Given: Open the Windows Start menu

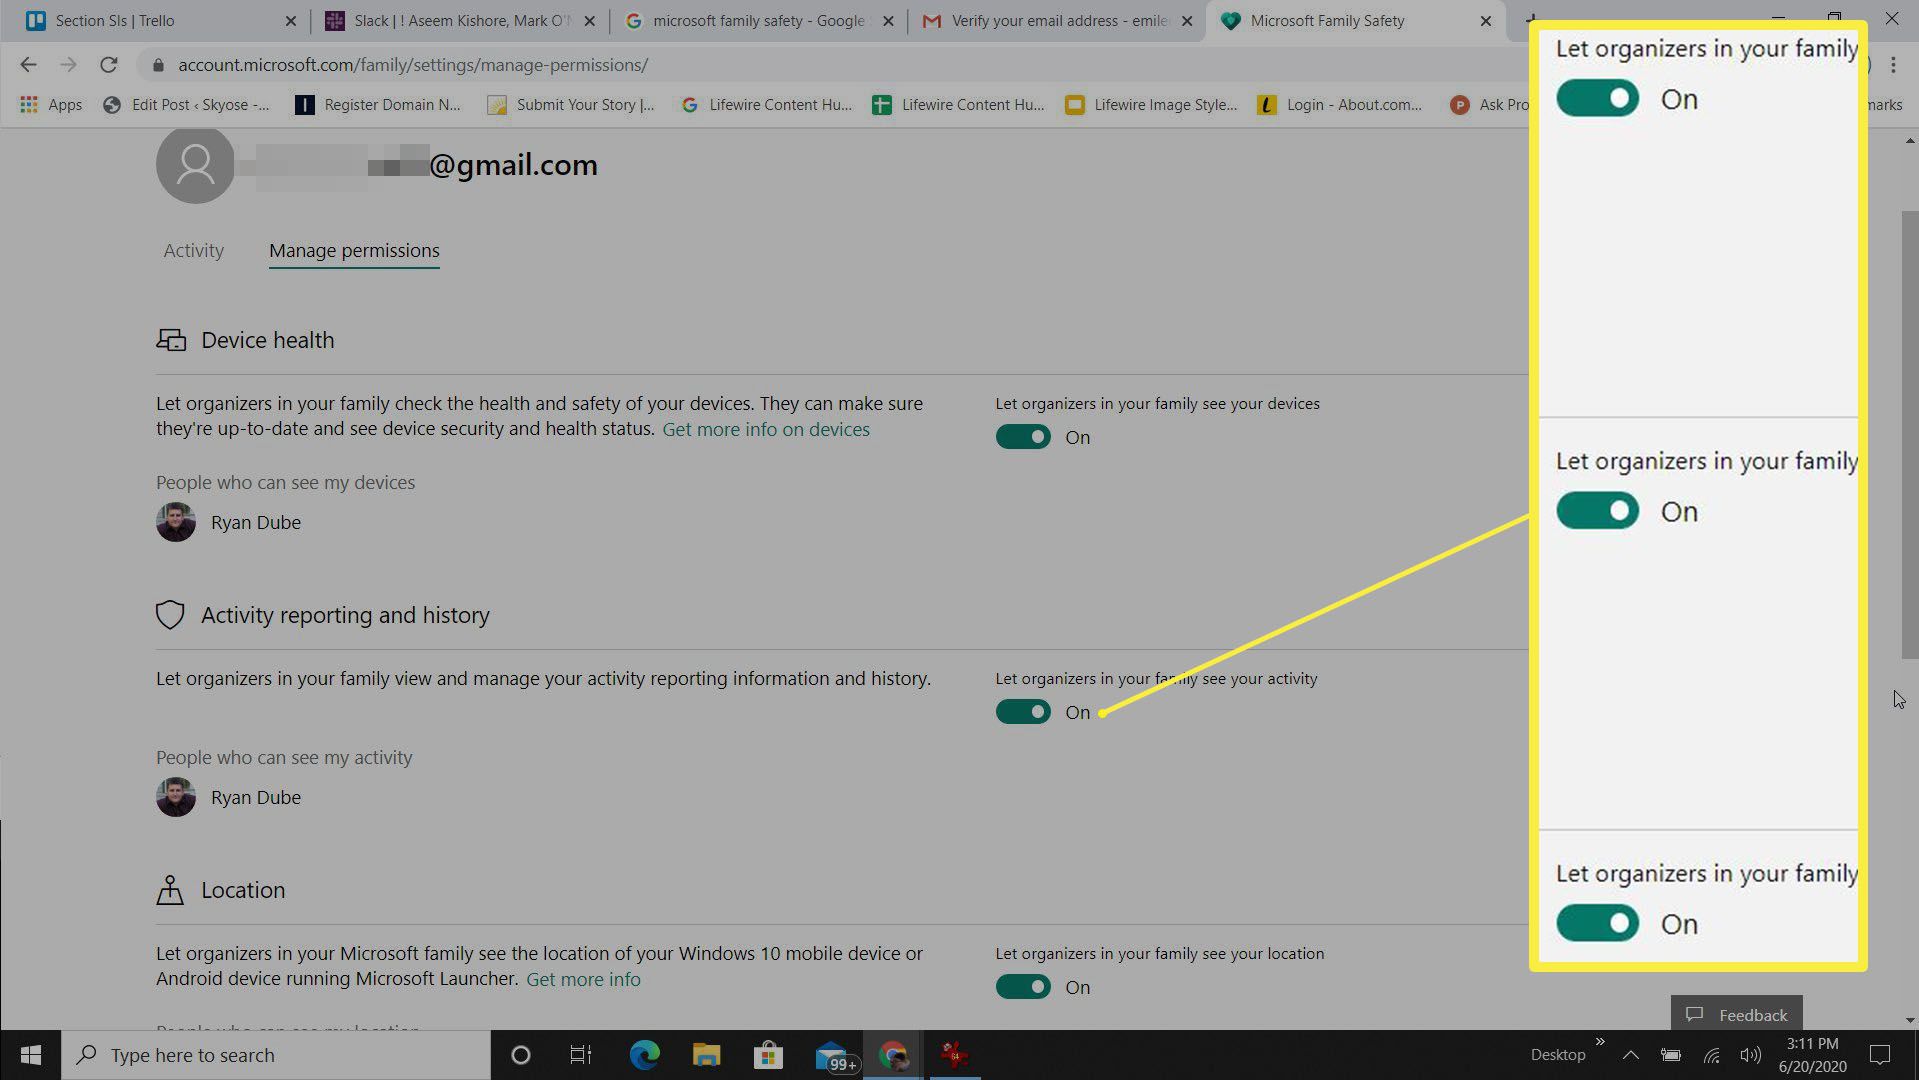Looking at the screenshot, I should (30, 1055).
